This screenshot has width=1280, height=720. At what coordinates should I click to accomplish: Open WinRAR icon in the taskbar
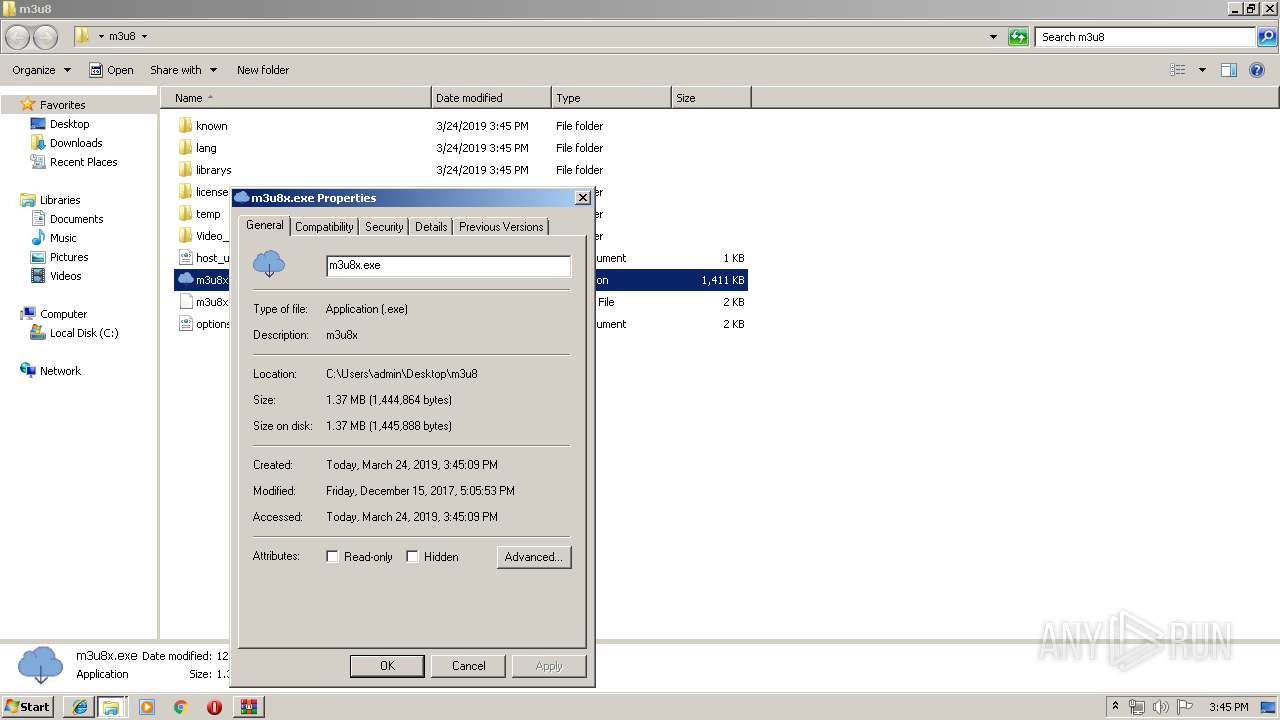point(248,707)
